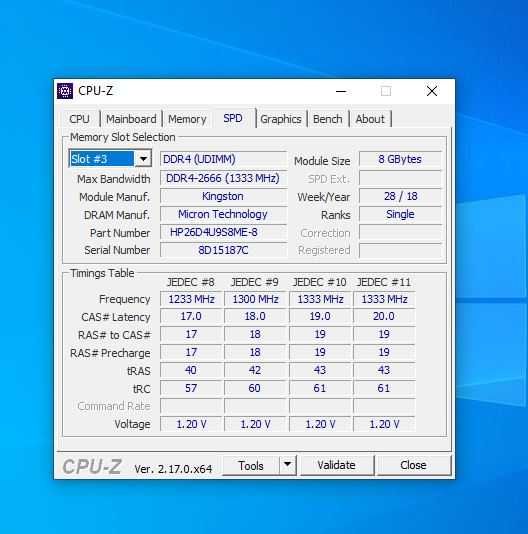
Task: Go to the Graphics tab
Action: [x=281, y=119]
